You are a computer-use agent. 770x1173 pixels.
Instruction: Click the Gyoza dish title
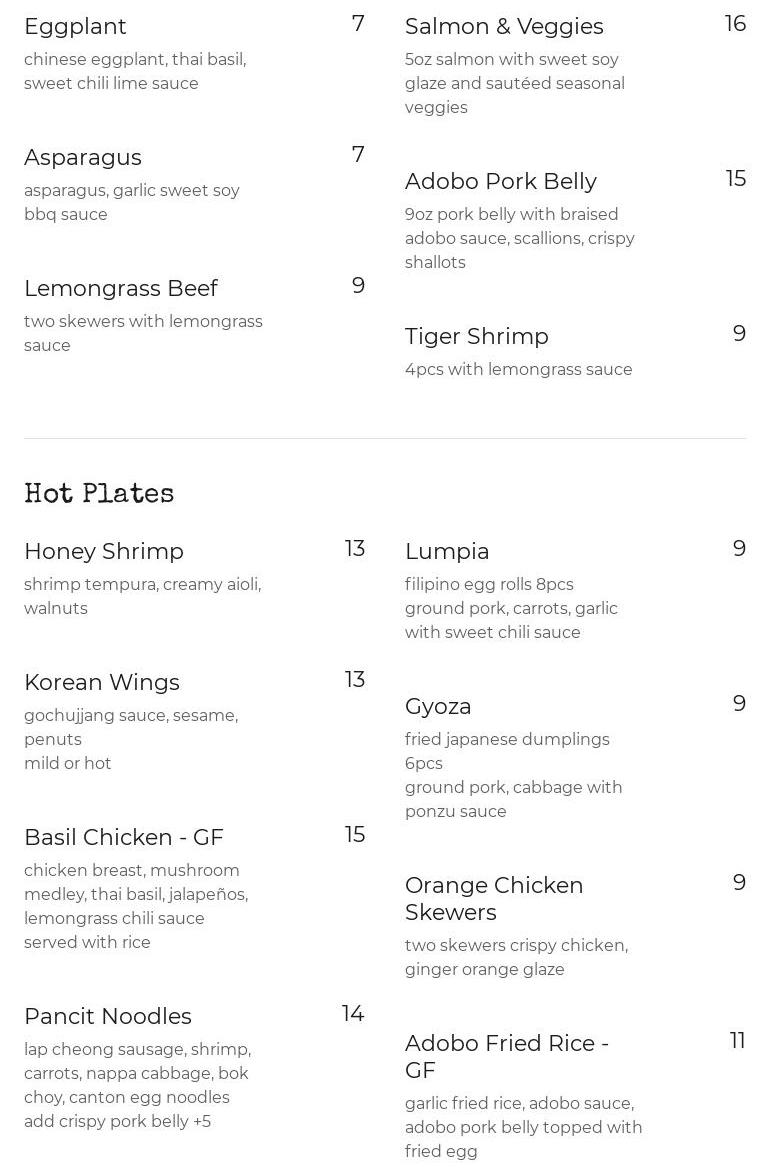438,707
